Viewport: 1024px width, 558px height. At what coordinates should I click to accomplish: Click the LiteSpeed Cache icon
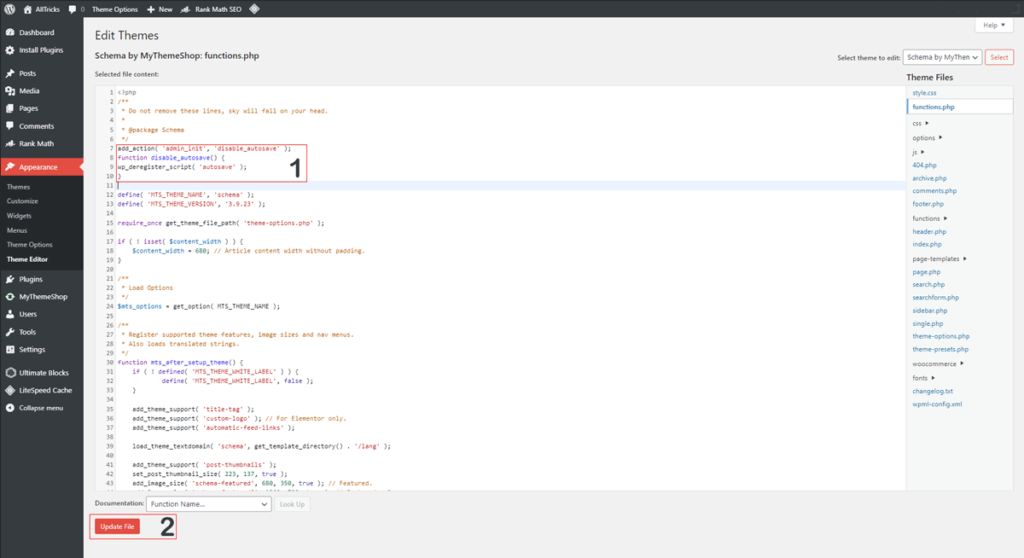click(10, 390)
